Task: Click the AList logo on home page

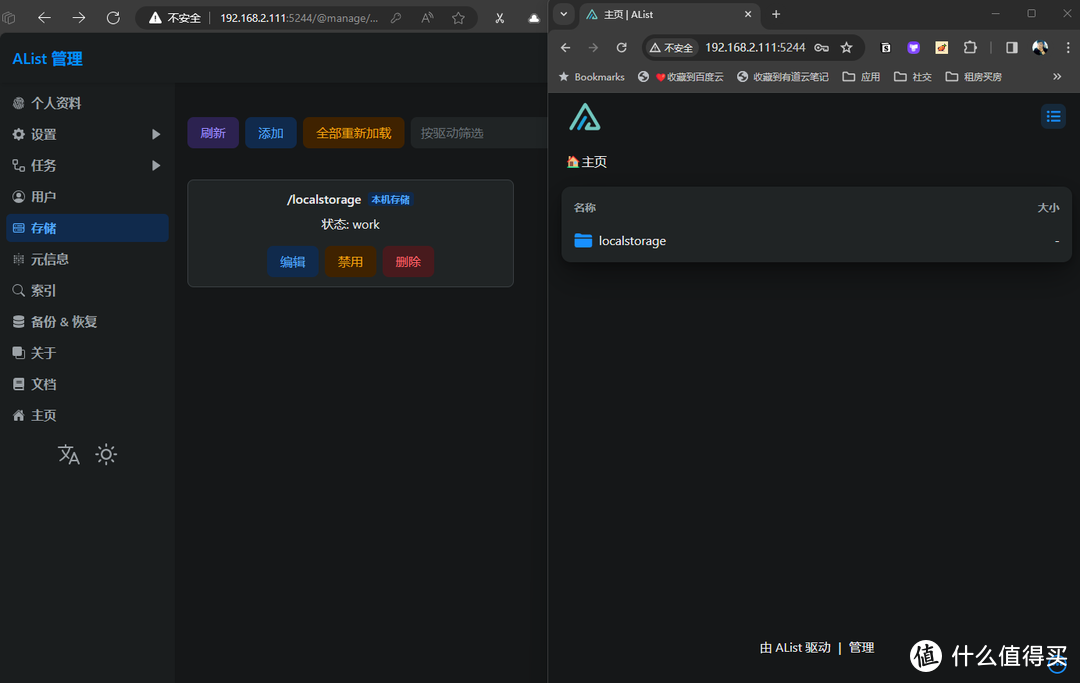Action: click(585, 117)
